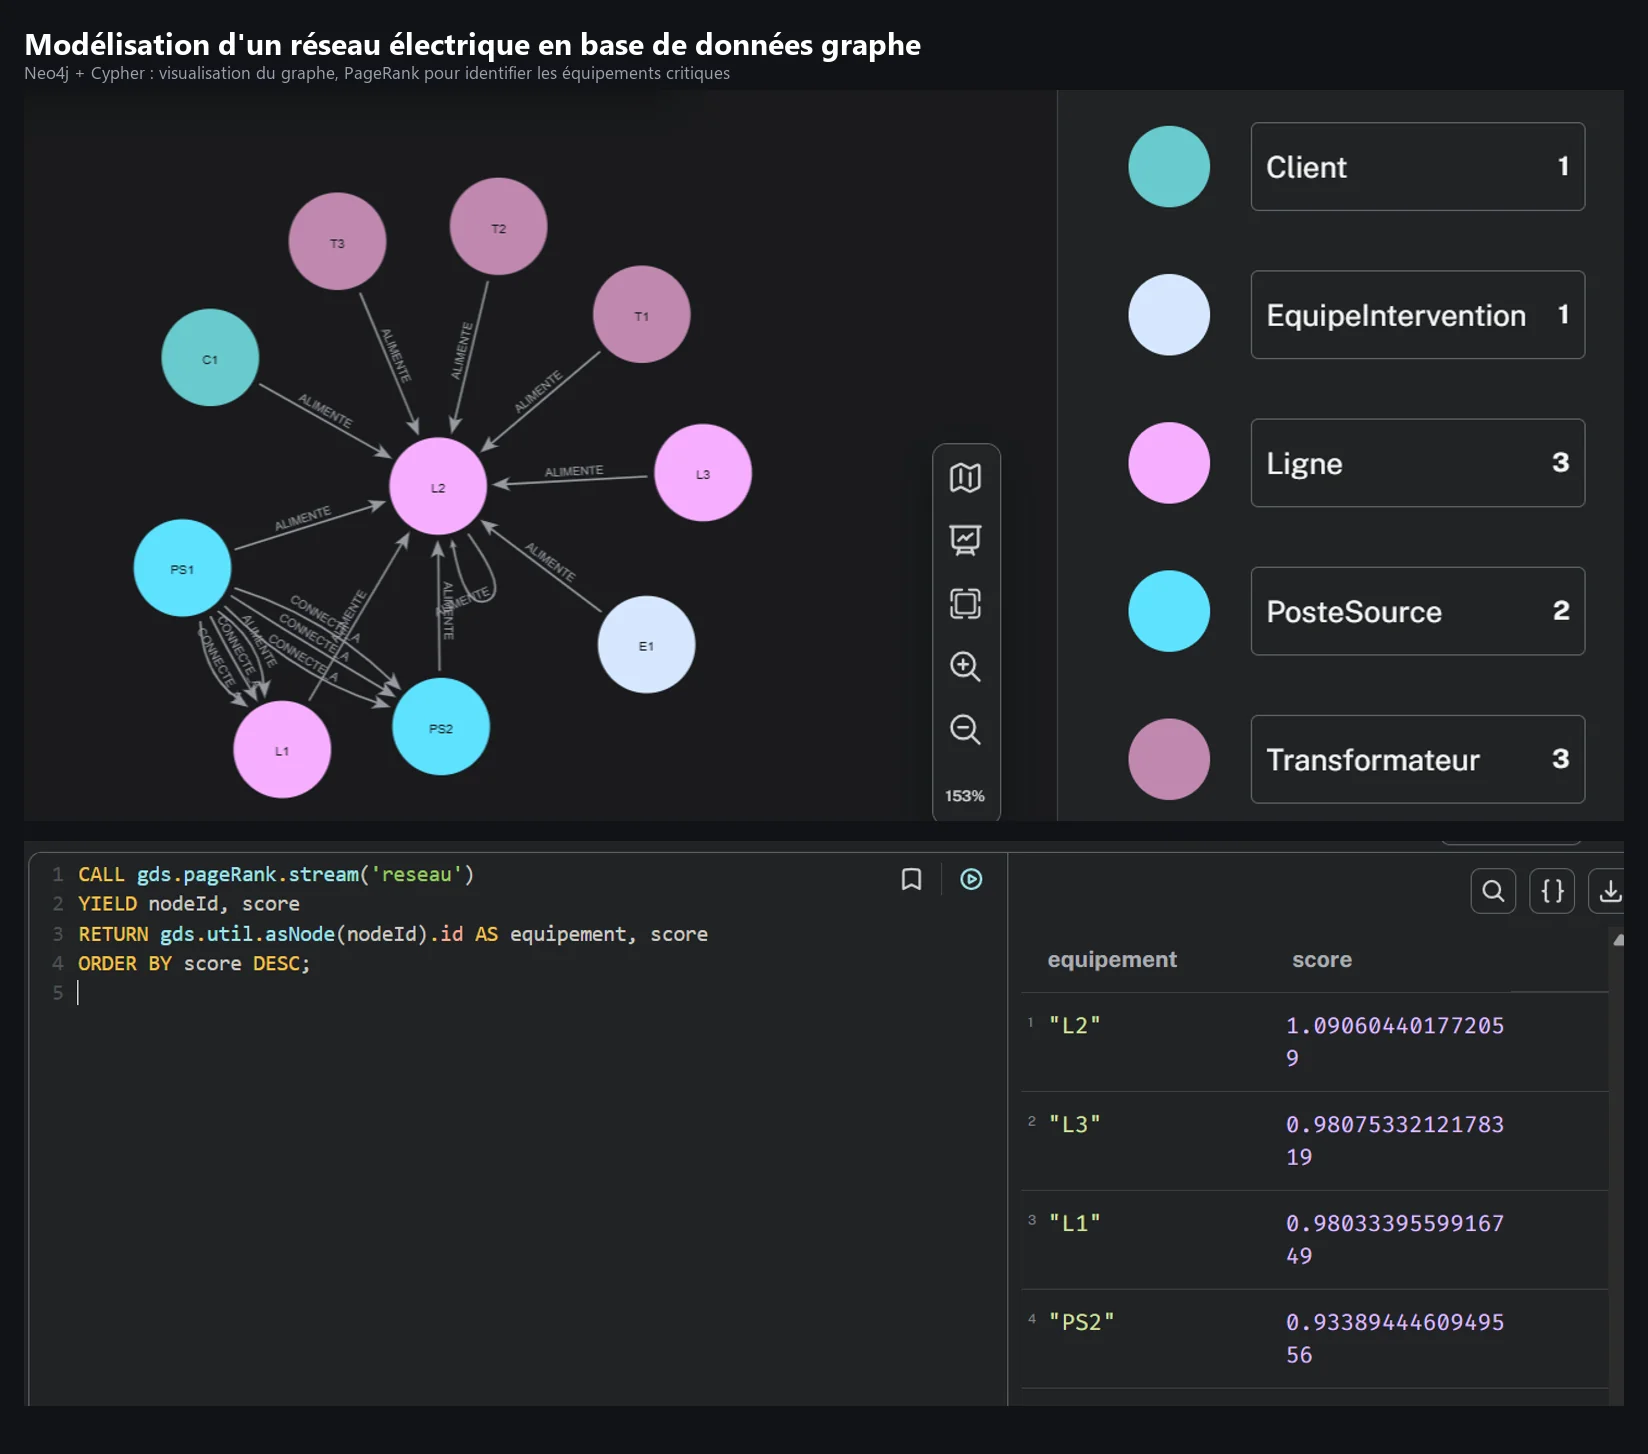Select node E1 in the graph
Image resolution: width=1648 pixels, height=1454 pixels.
pyautogui.click(x=646, y=645)
